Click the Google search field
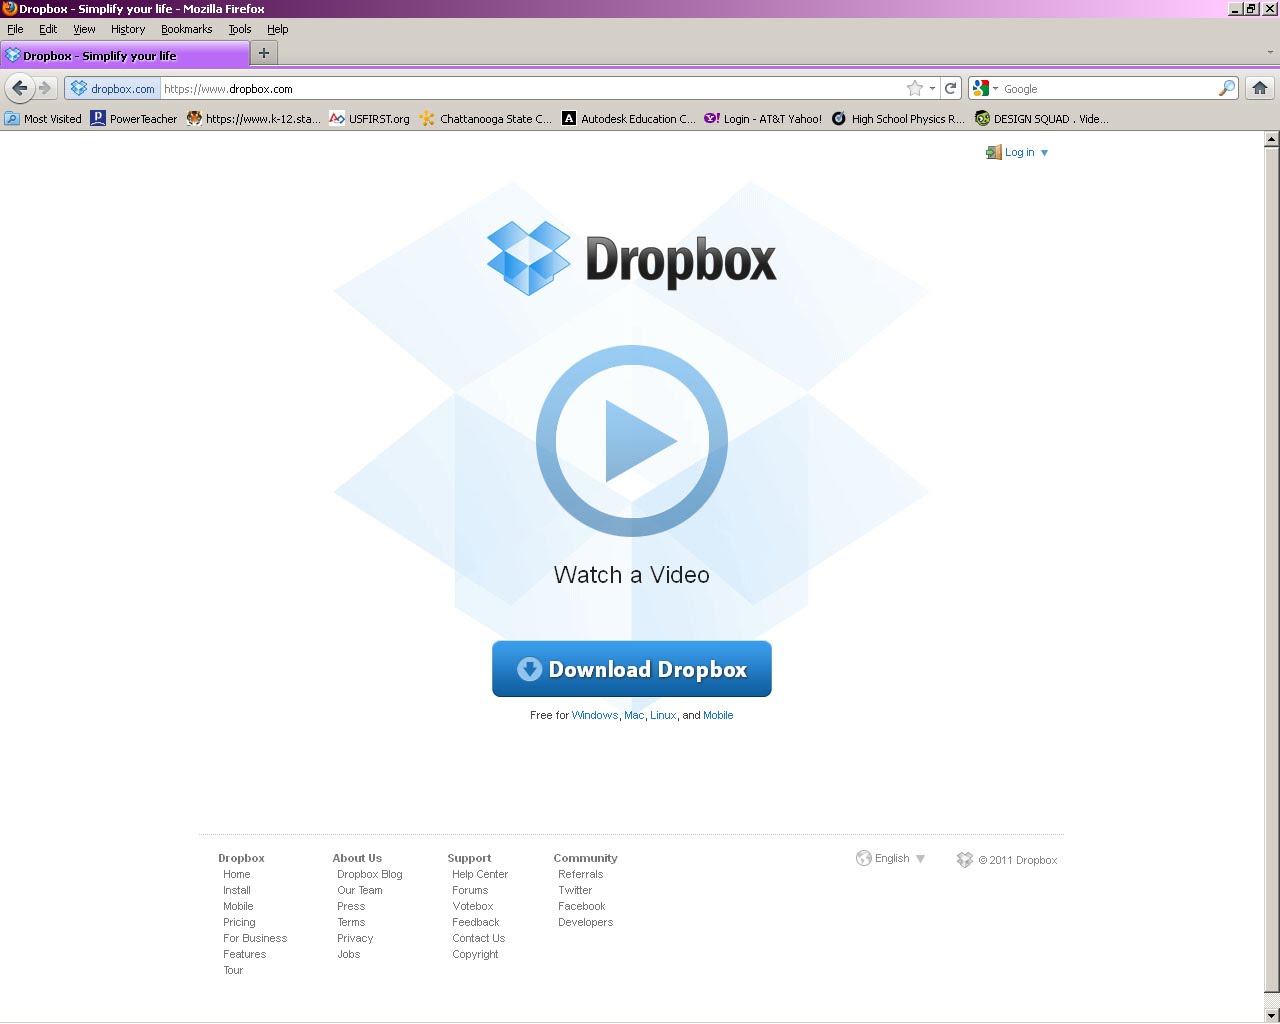This screenshot has width=1280, height=1024. (1108, 88)
